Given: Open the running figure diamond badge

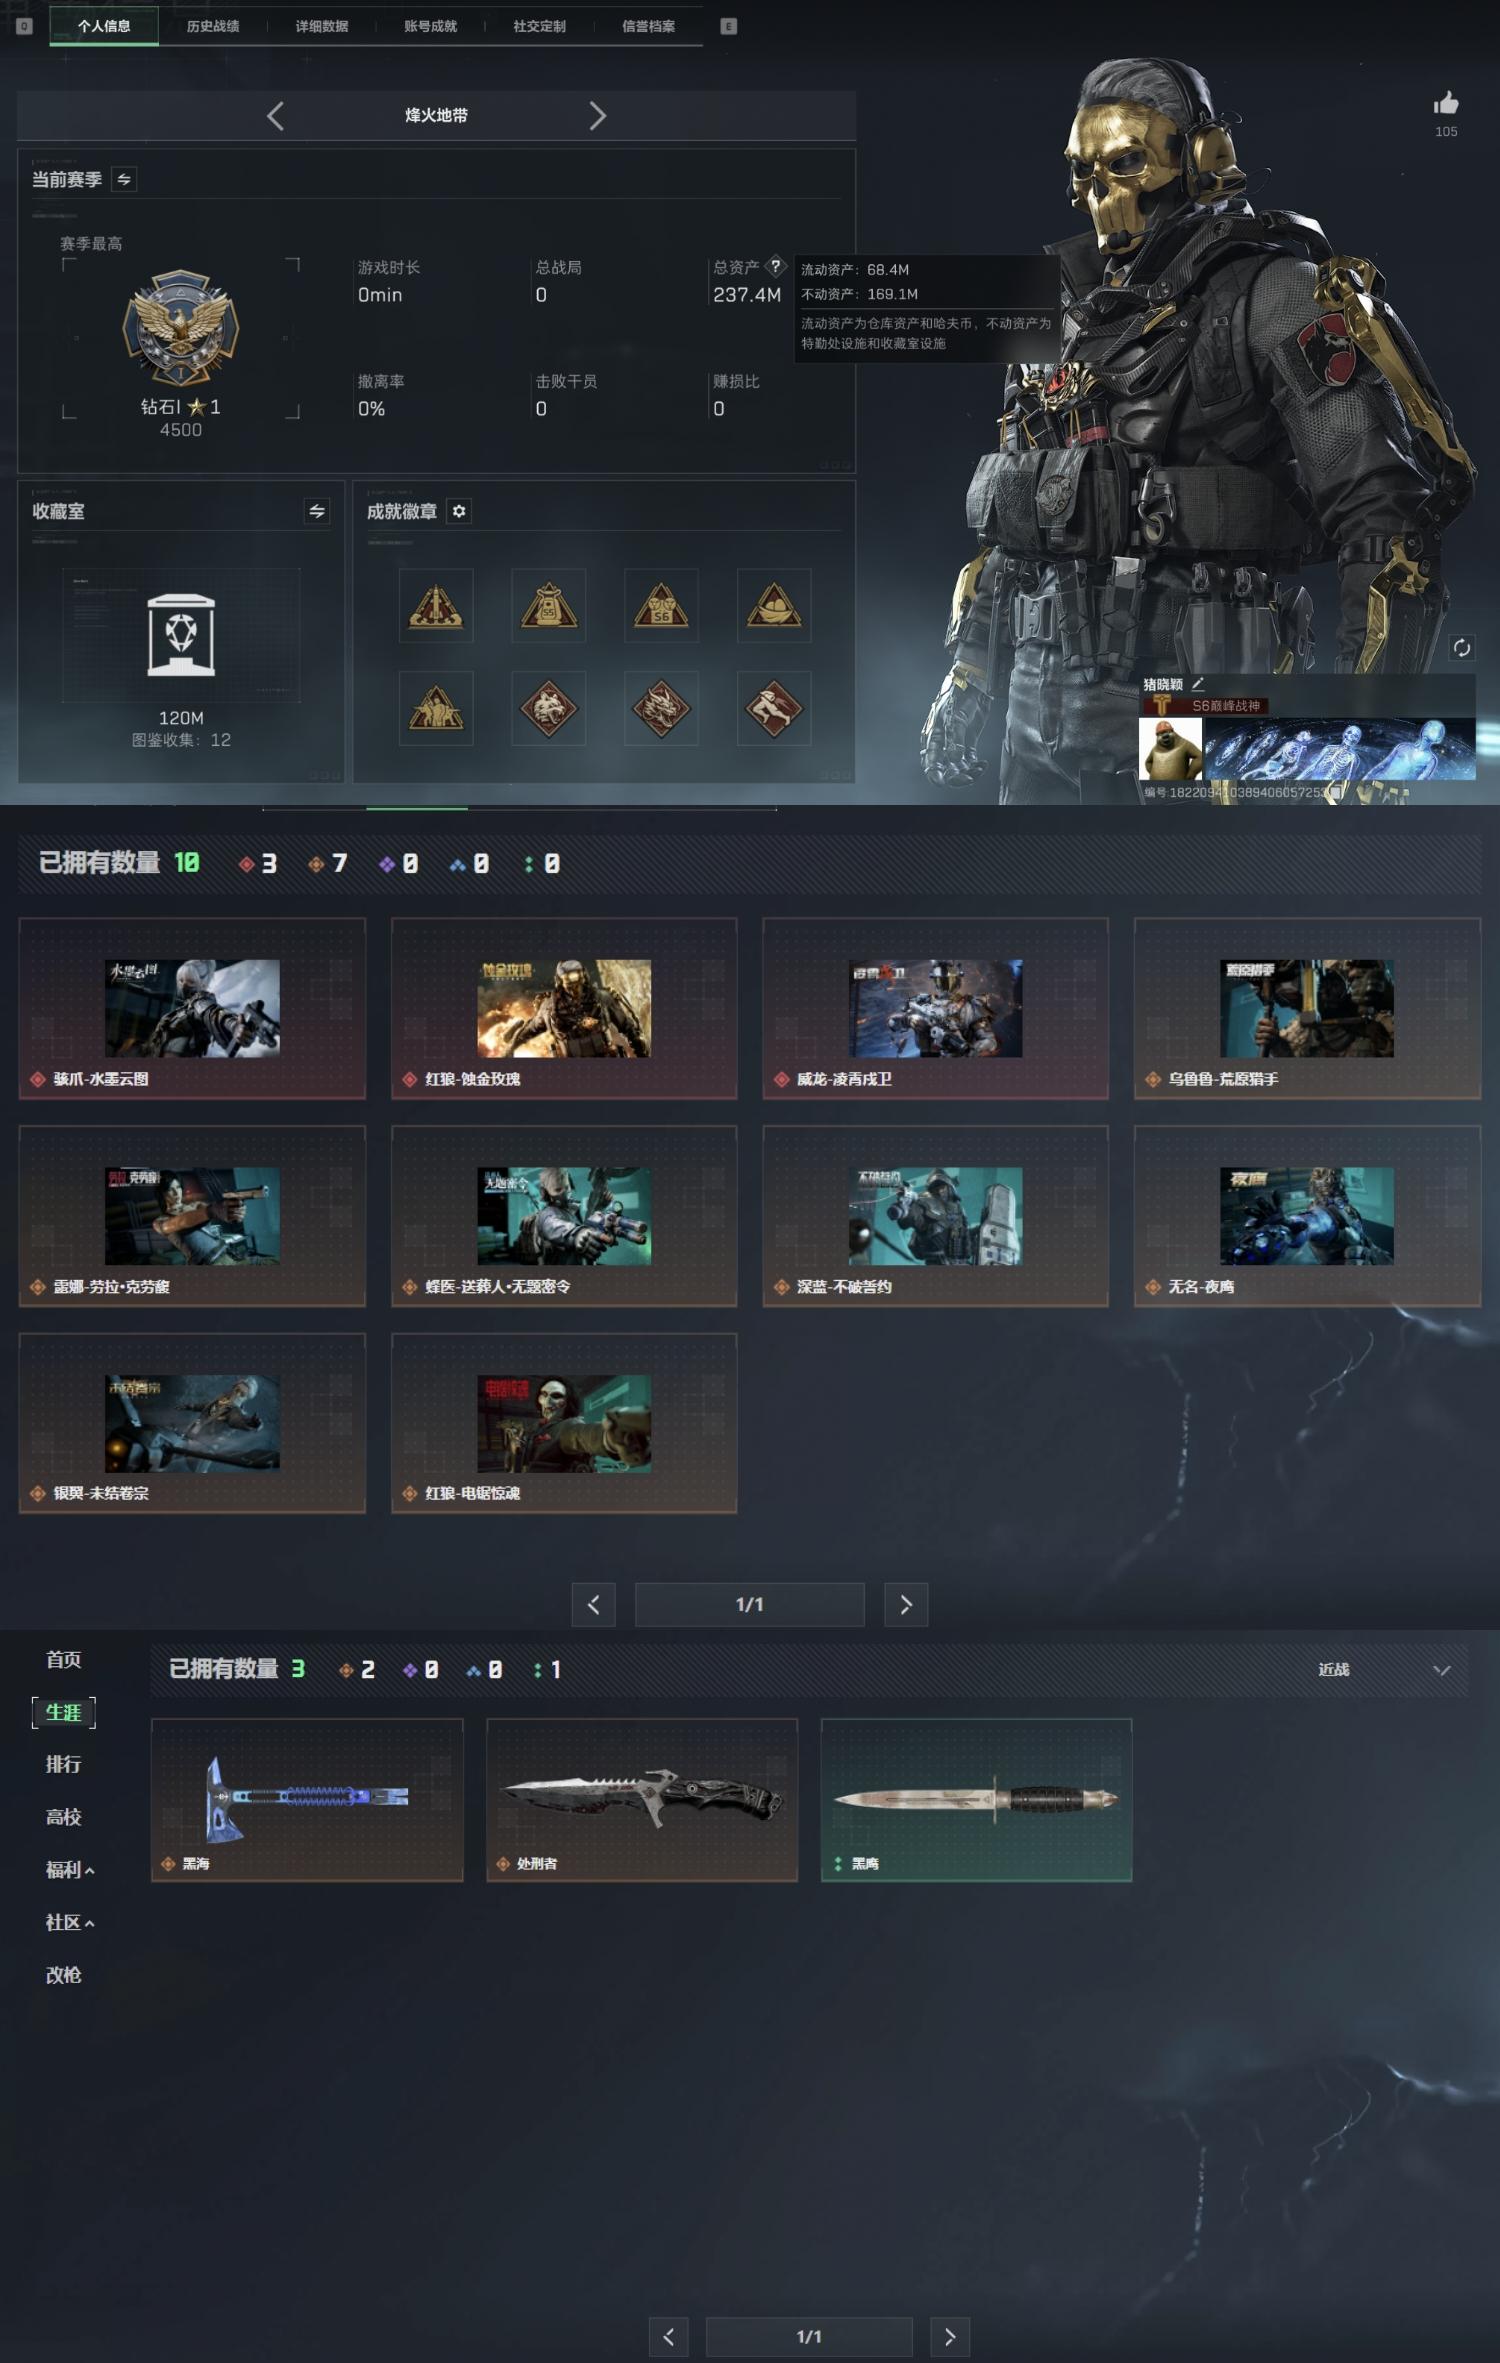Looking at the screenshot, I should [774, 709].
